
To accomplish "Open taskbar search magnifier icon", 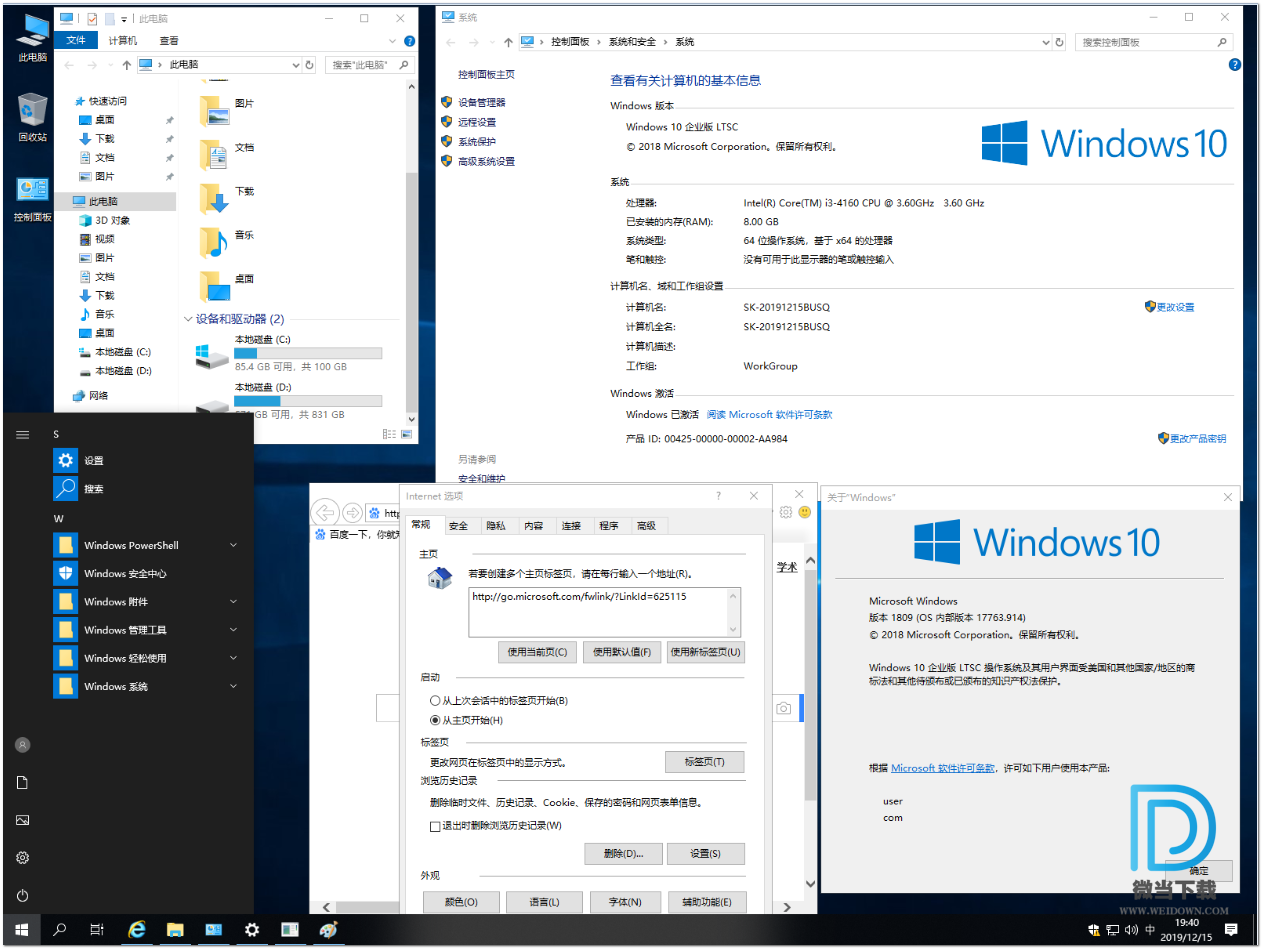I will coord(59,929).
